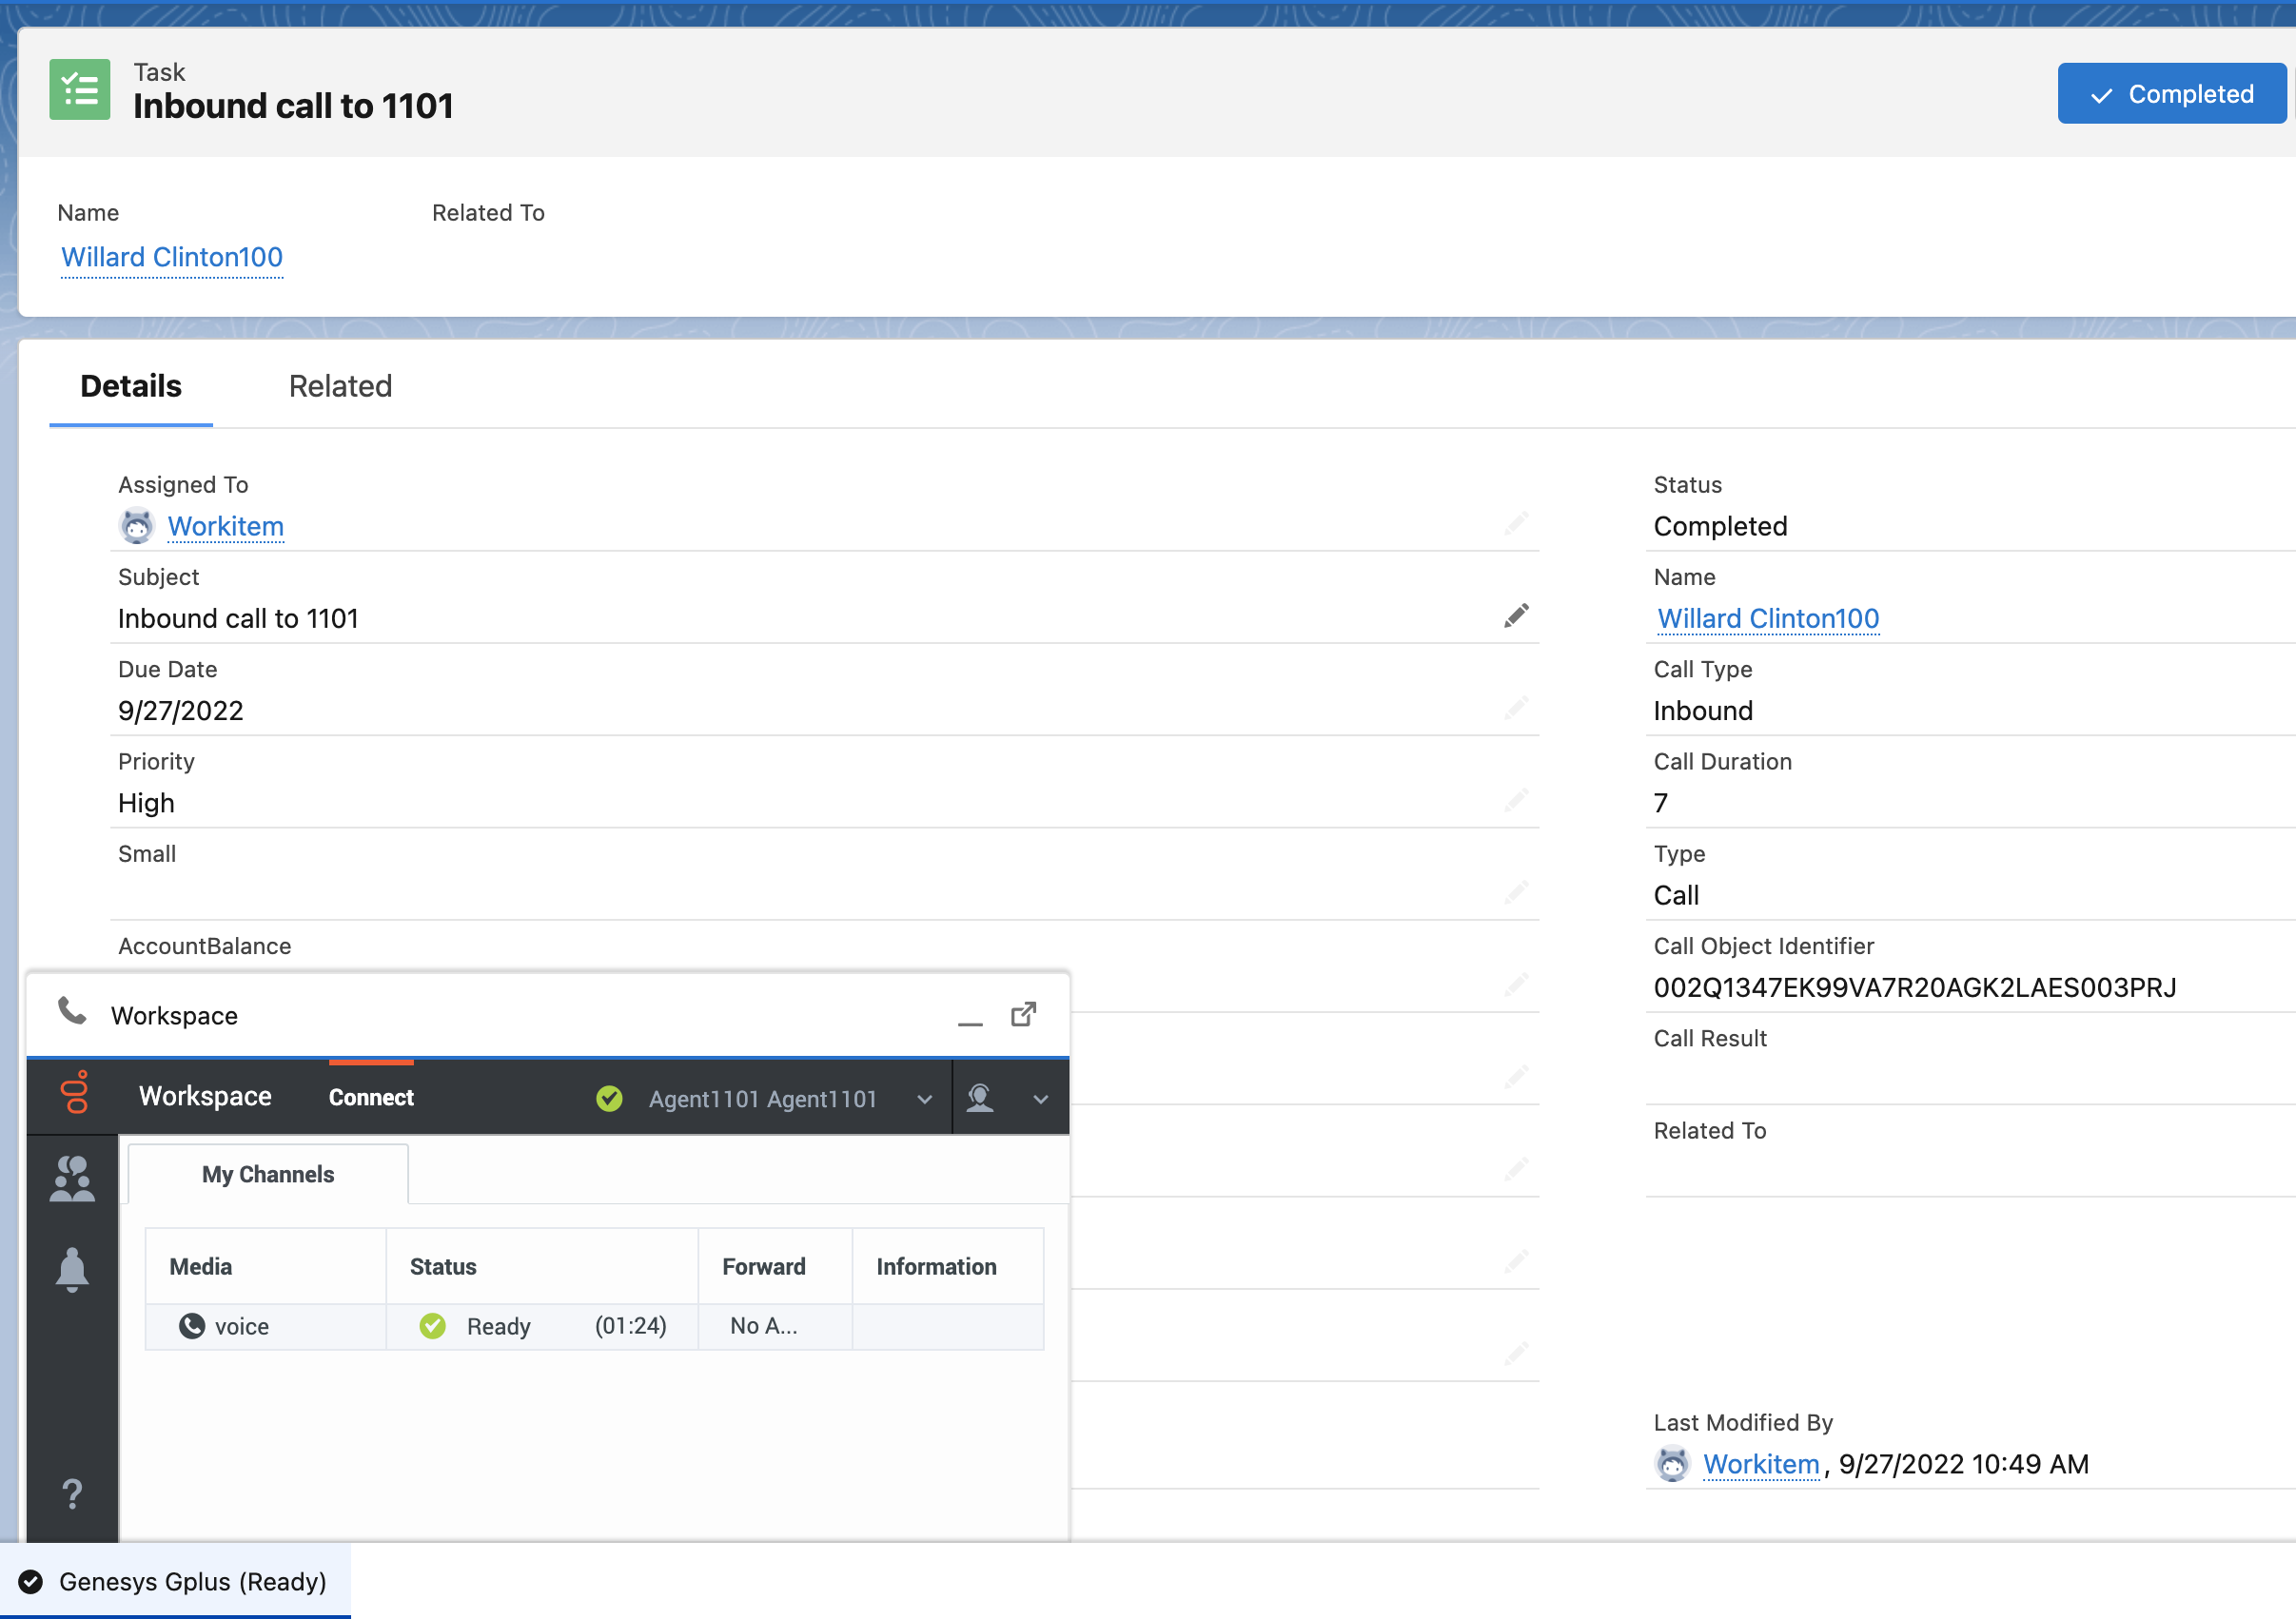Pop out the Workspace panel
2296x1619 pixels.
pos(1024,1014)
